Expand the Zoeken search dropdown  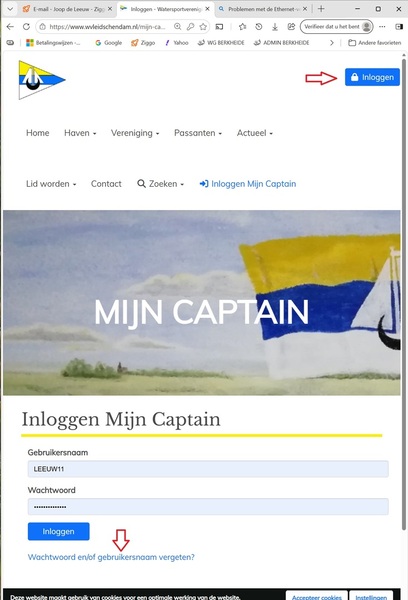click(x=160, y=184)
